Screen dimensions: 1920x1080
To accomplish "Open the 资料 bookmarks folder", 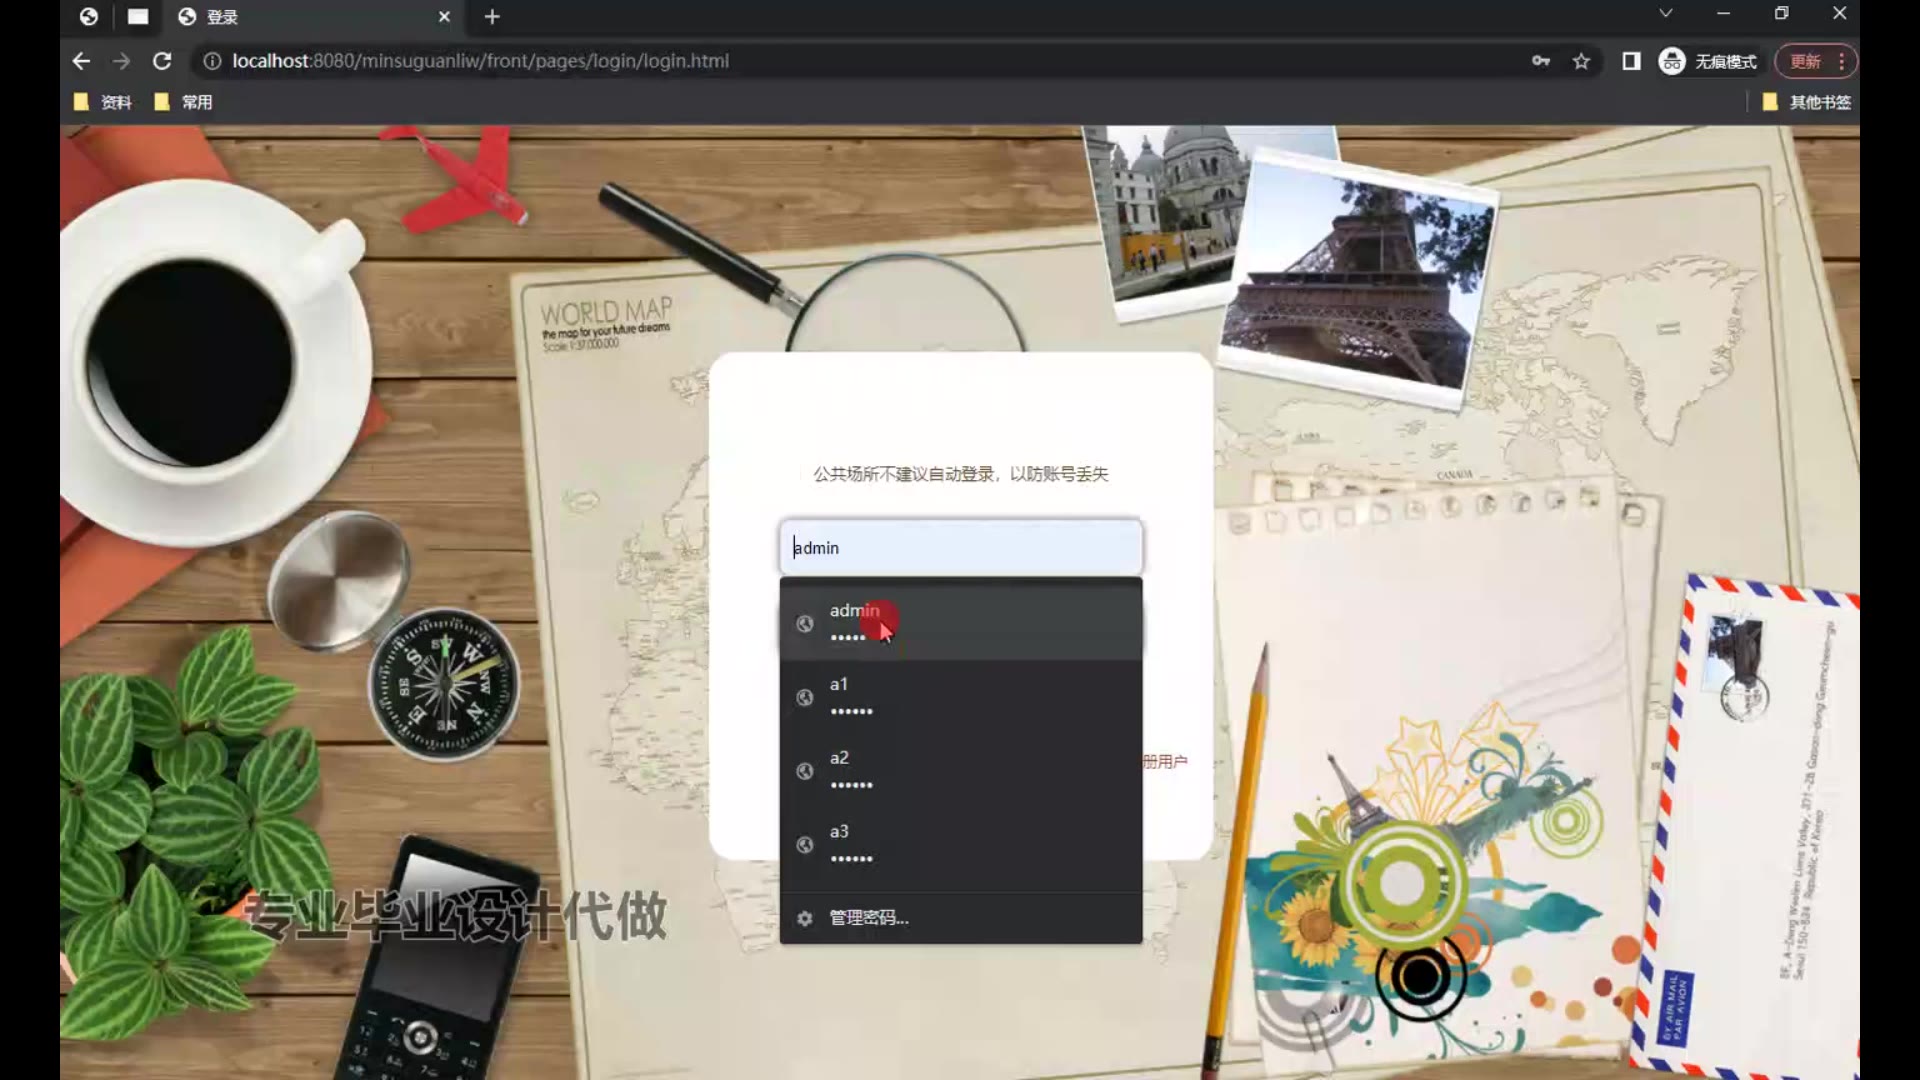I will coord(103,102).
